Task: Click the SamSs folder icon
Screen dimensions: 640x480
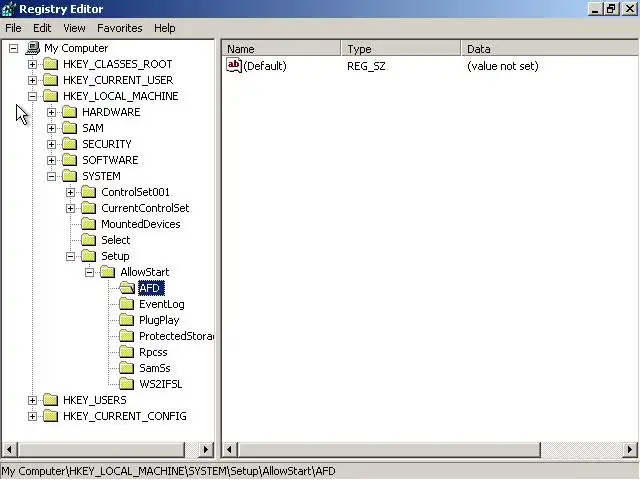Action: (x=127, y=368)
